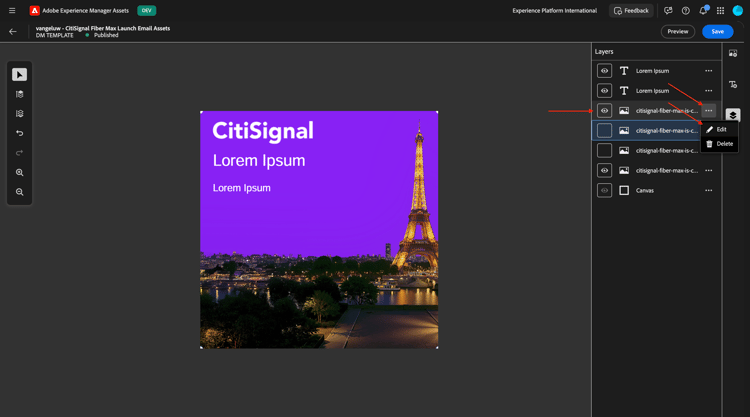Click picture icon of image layer above Canvas
Image resolution: width=750 pixels, height=417 pixels.
coord(624,170)
